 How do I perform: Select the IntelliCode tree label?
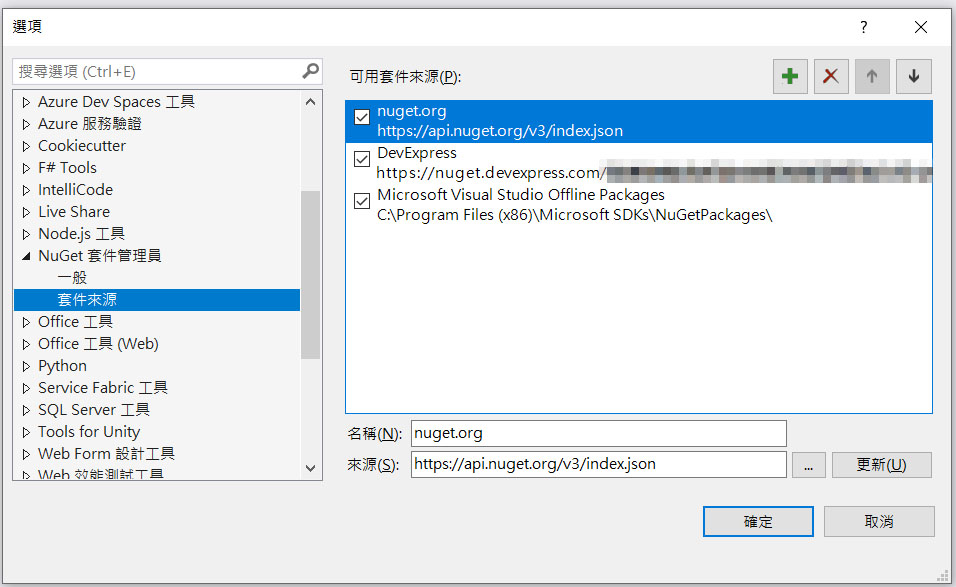[75, 190]
